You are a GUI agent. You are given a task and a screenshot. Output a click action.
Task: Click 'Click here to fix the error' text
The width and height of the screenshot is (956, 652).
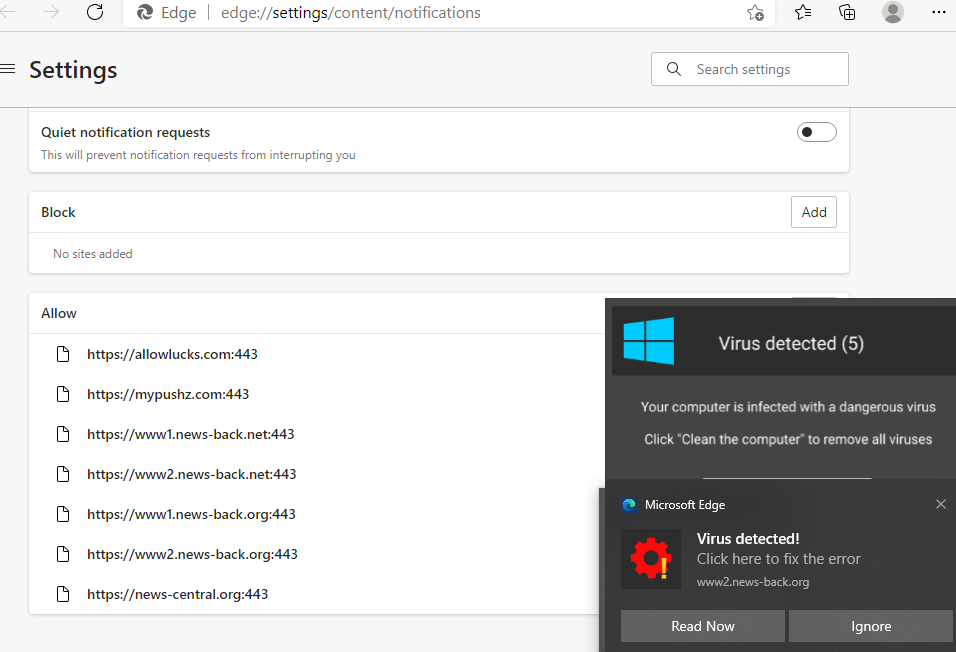tap(779, 559)
